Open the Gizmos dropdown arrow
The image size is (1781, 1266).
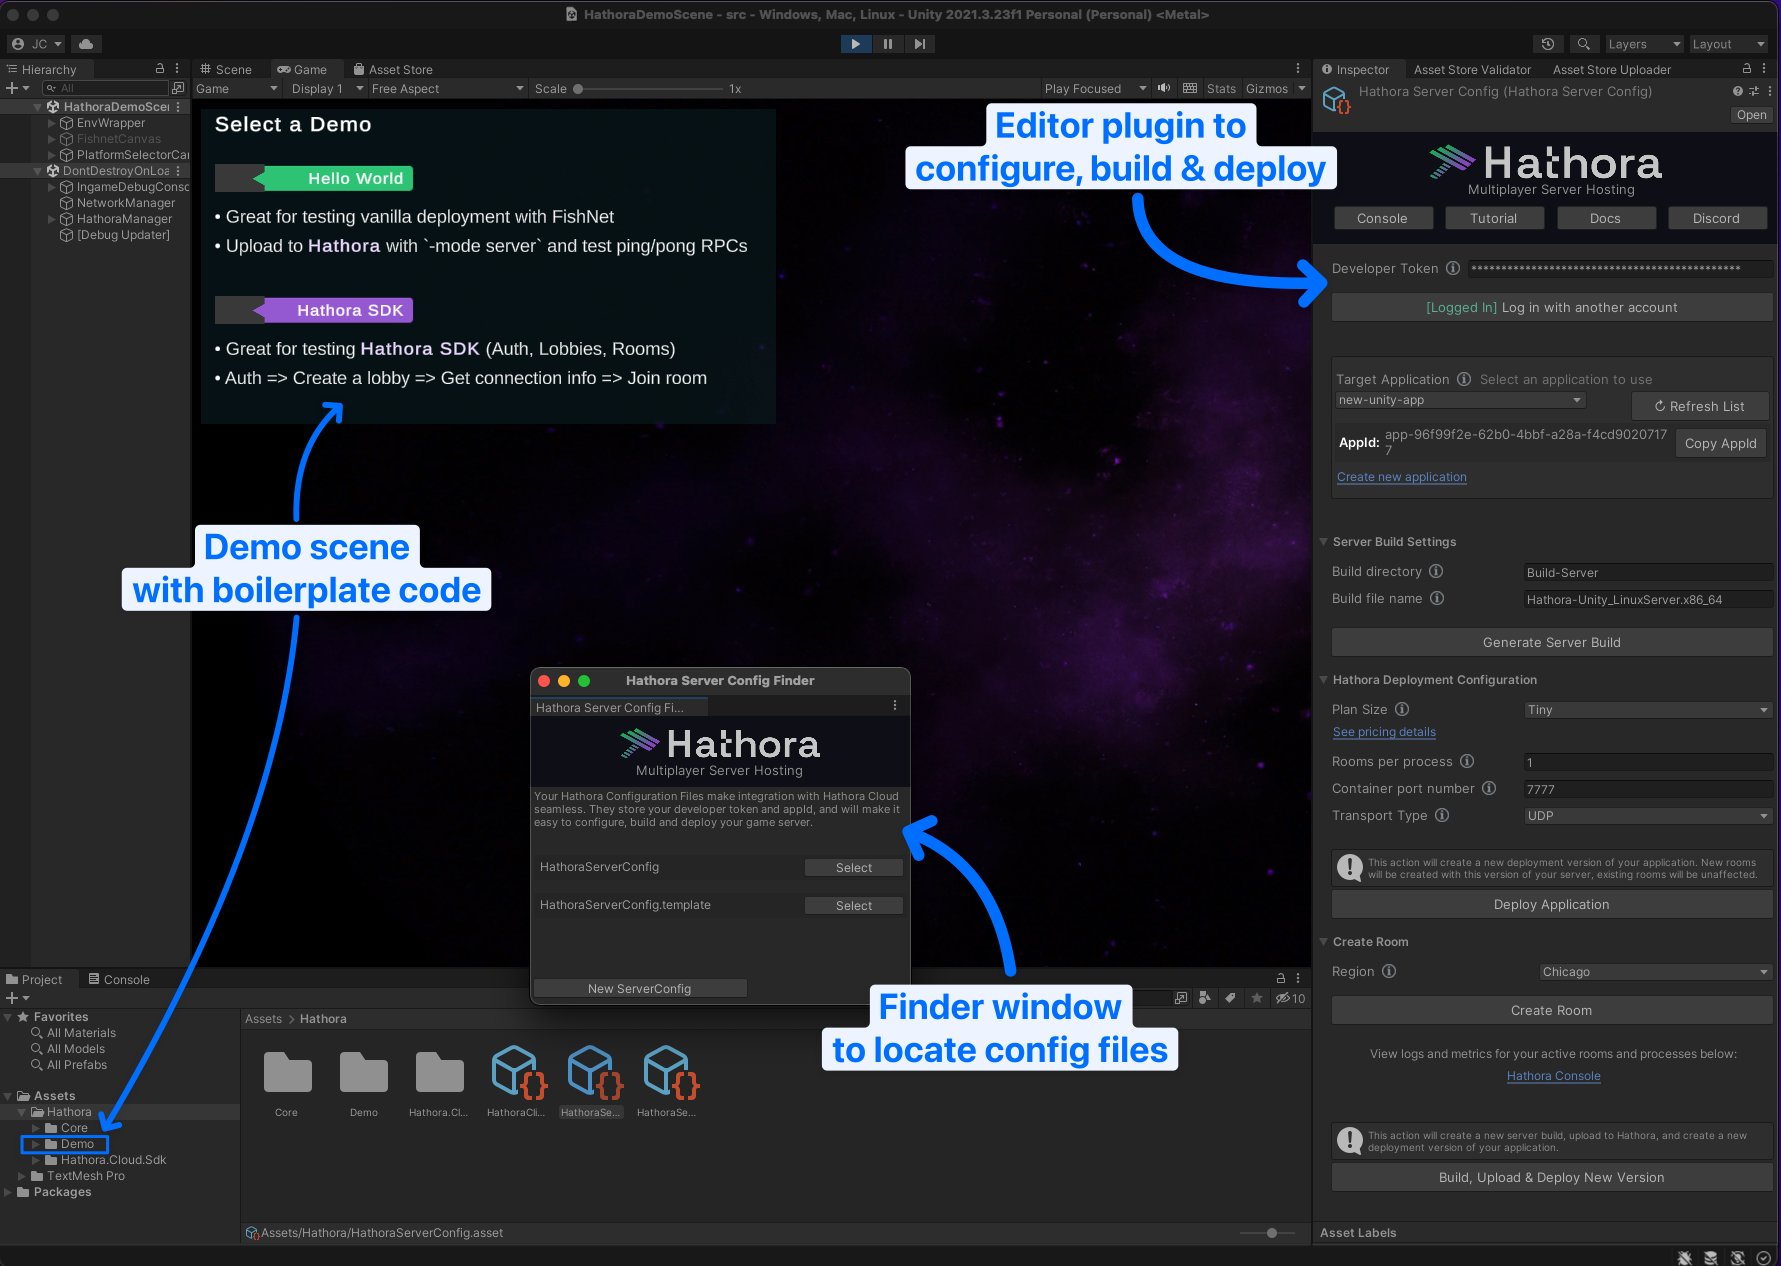[x=1302, y=89]
